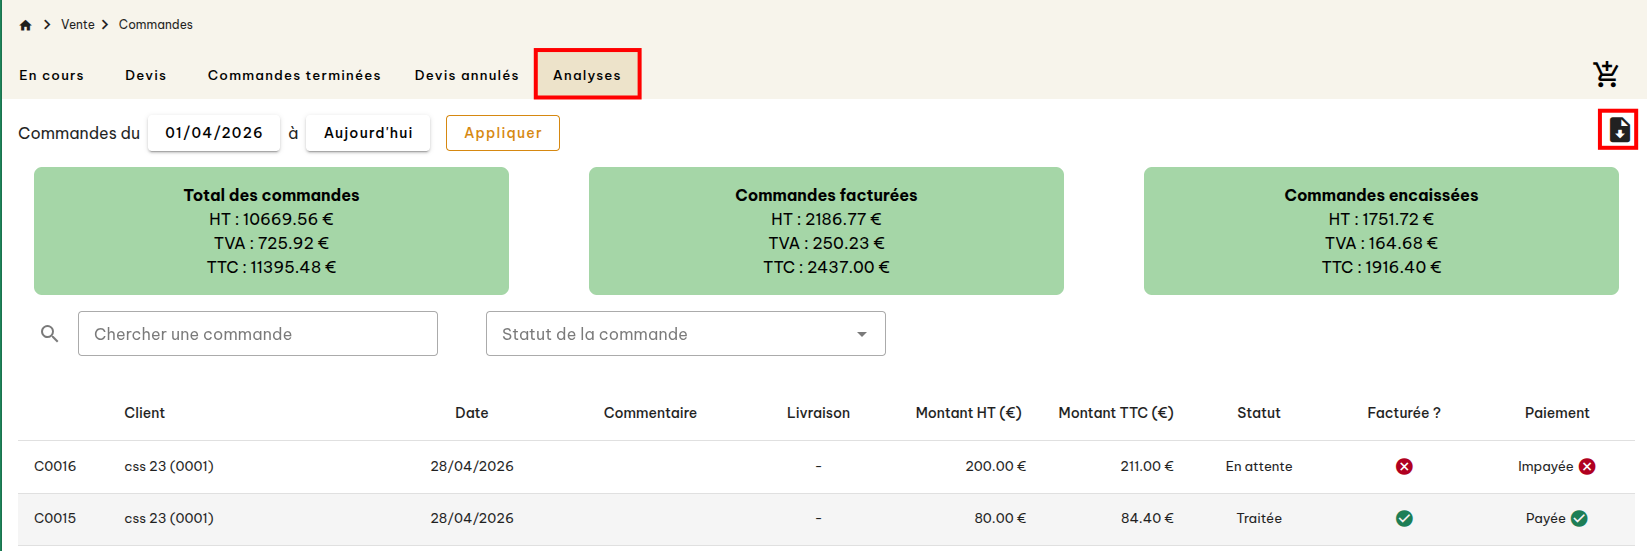Click the Commandes encaissées card

click(x=1381, y=231)
